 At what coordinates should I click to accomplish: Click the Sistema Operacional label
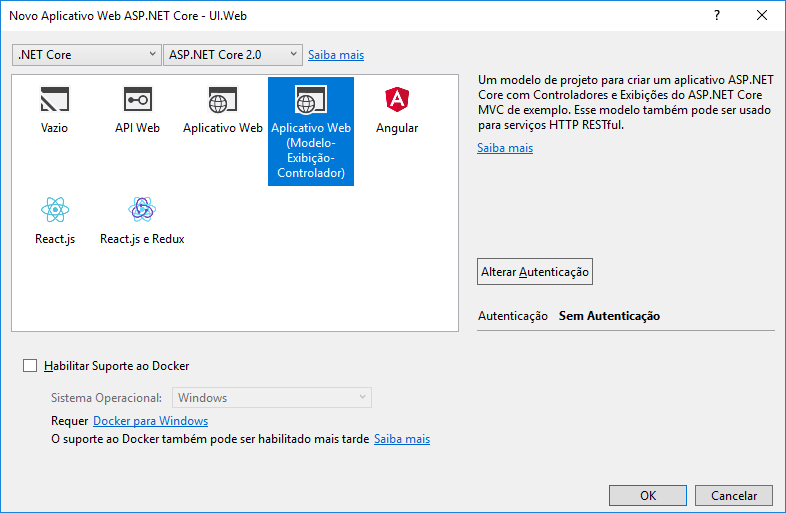[106, 398]
